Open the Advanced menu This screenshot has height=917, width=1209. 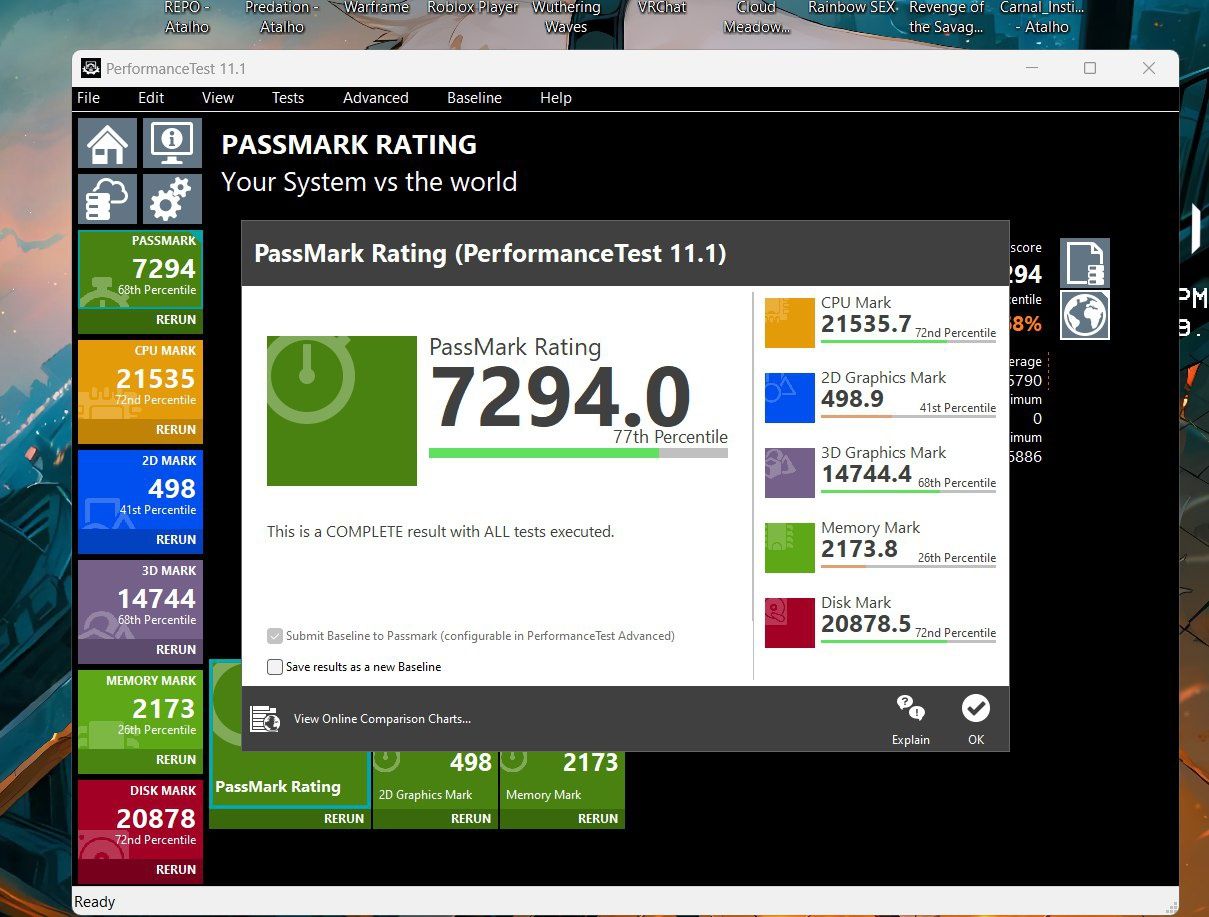point(376,98)
